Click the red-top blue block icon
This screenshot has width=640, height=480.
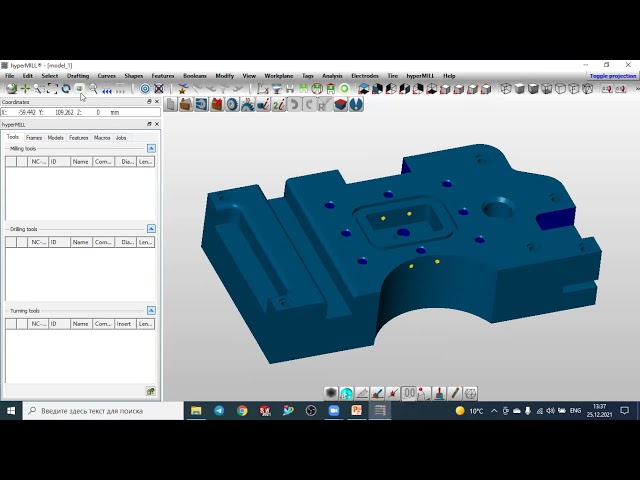340,104
